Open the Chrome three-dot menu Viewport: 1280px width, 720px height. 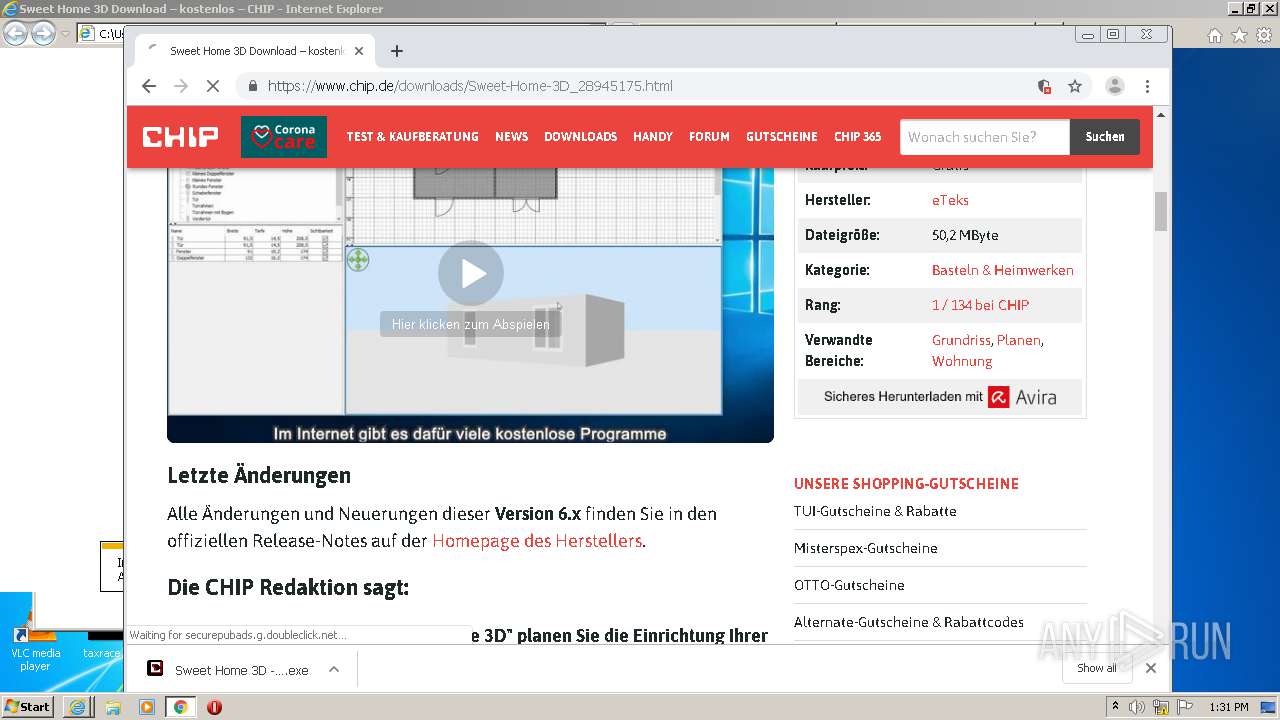pyautogui.click(x=1147, y=86)
